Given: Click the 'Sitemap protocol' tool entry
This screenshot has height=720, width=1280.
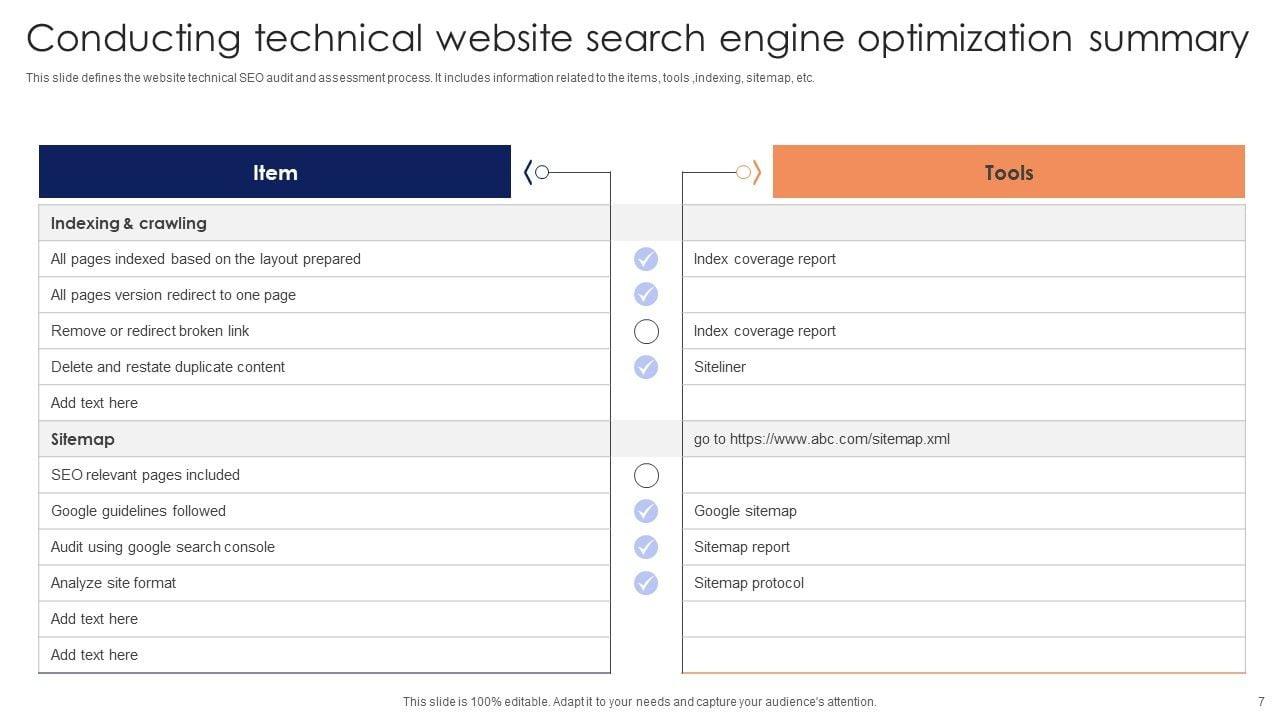Looking at the screenshot, I should click(749, 583).
